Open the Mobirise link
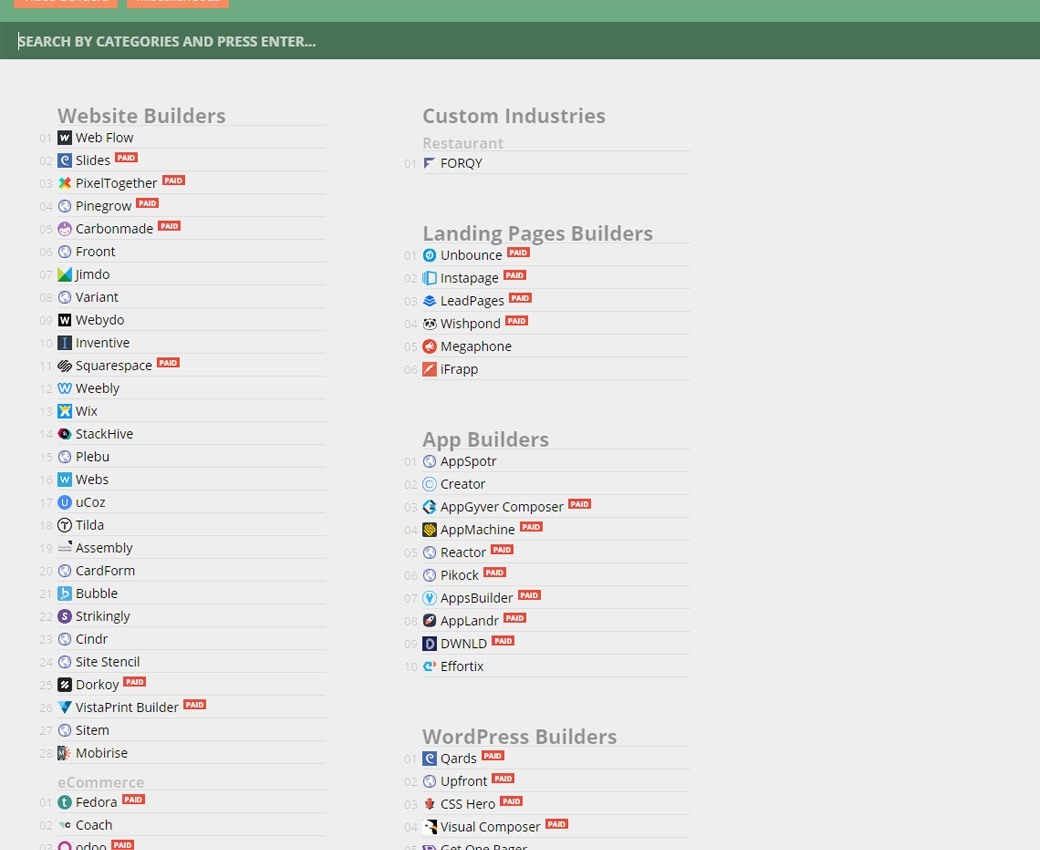This screenshot has height=850, width=1040. (x=101, y=753)
